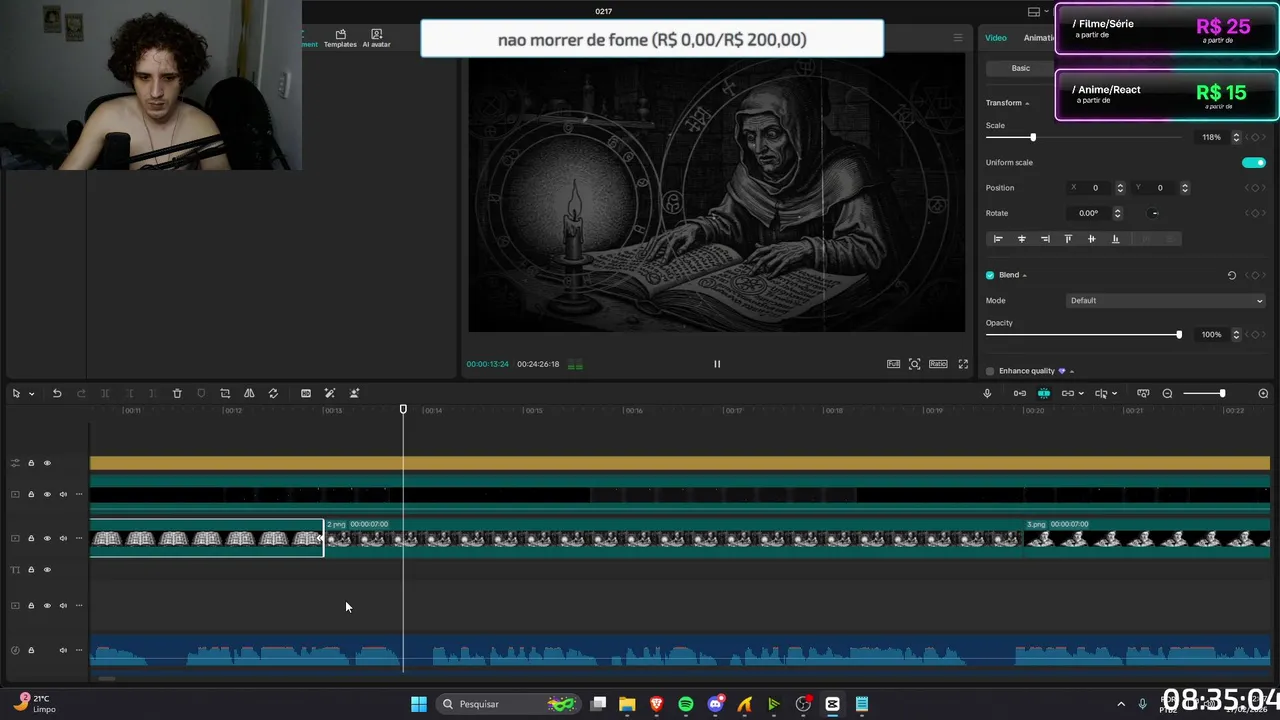Select the Basic sub-tab

(1020, 68)
